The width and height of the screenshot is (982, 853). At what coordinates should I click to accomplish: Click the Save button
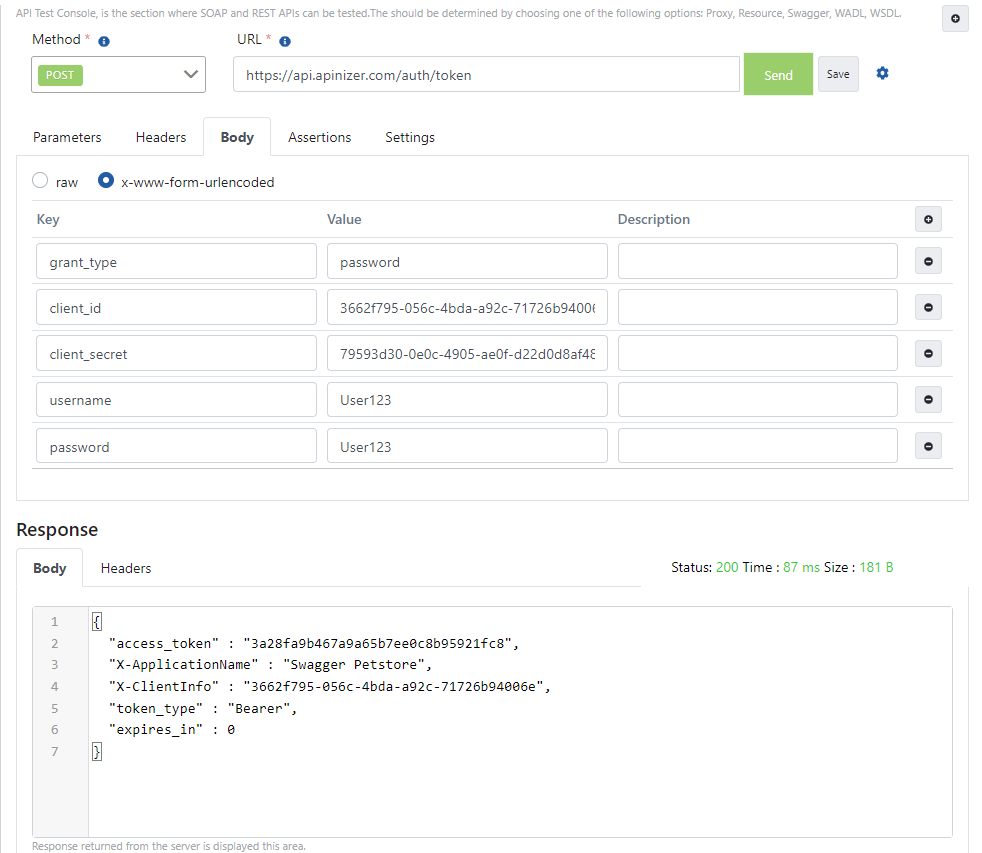pos(838,73)
